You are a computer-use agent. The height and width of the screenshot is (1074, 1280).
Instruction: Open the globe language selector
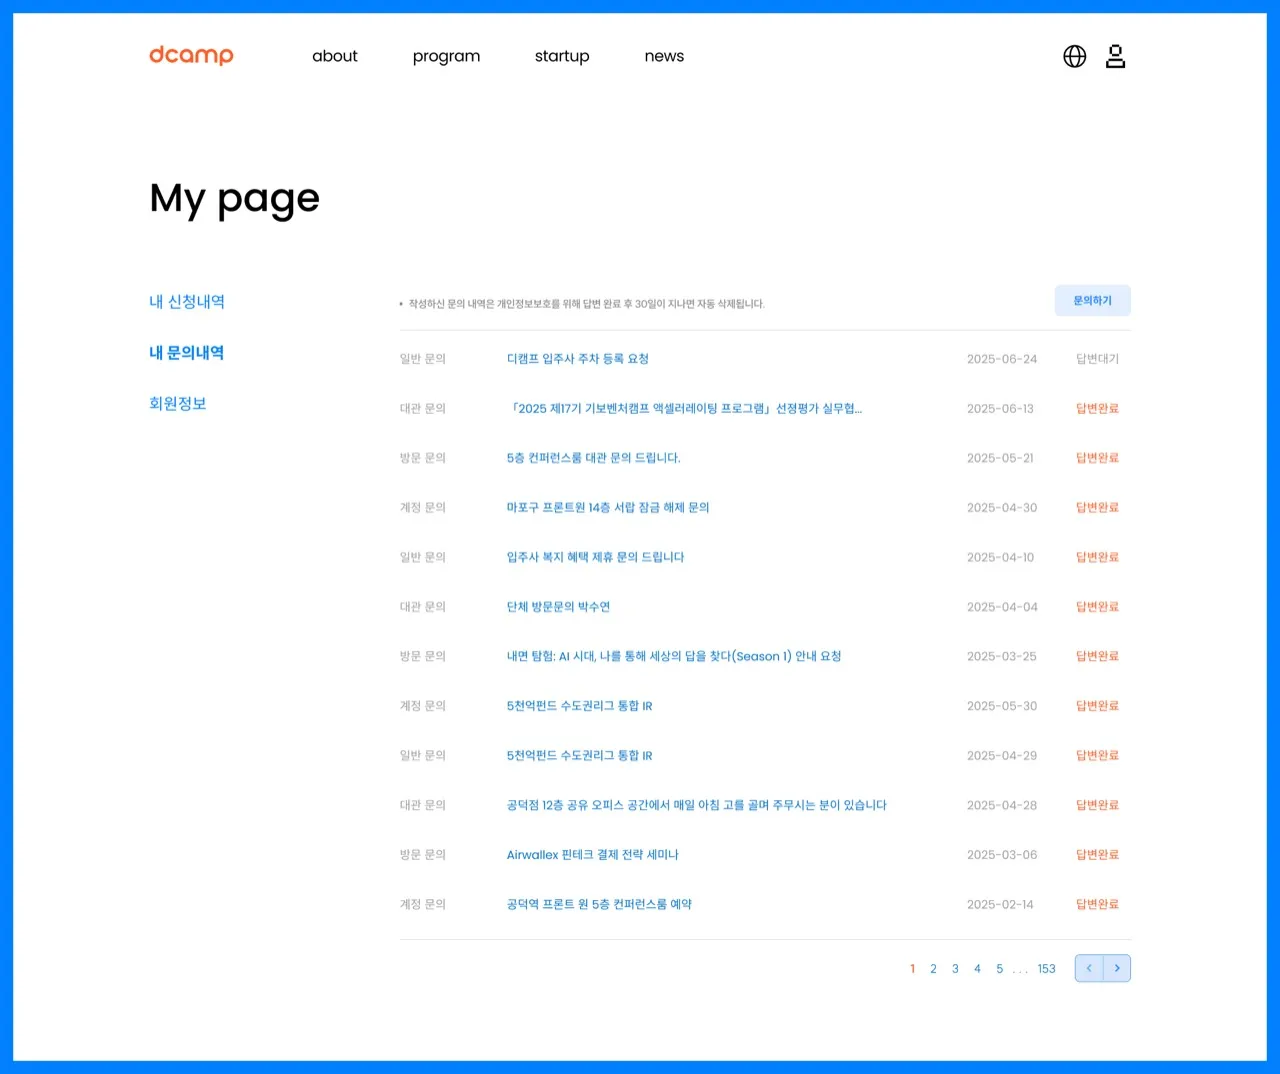pyautogui.click(x=1074, y=57)
